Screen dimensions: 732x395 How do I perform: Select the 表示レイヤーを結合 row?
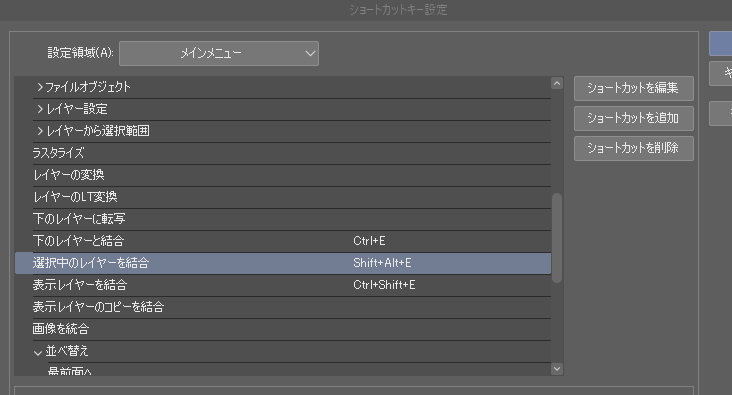point(283,285)
